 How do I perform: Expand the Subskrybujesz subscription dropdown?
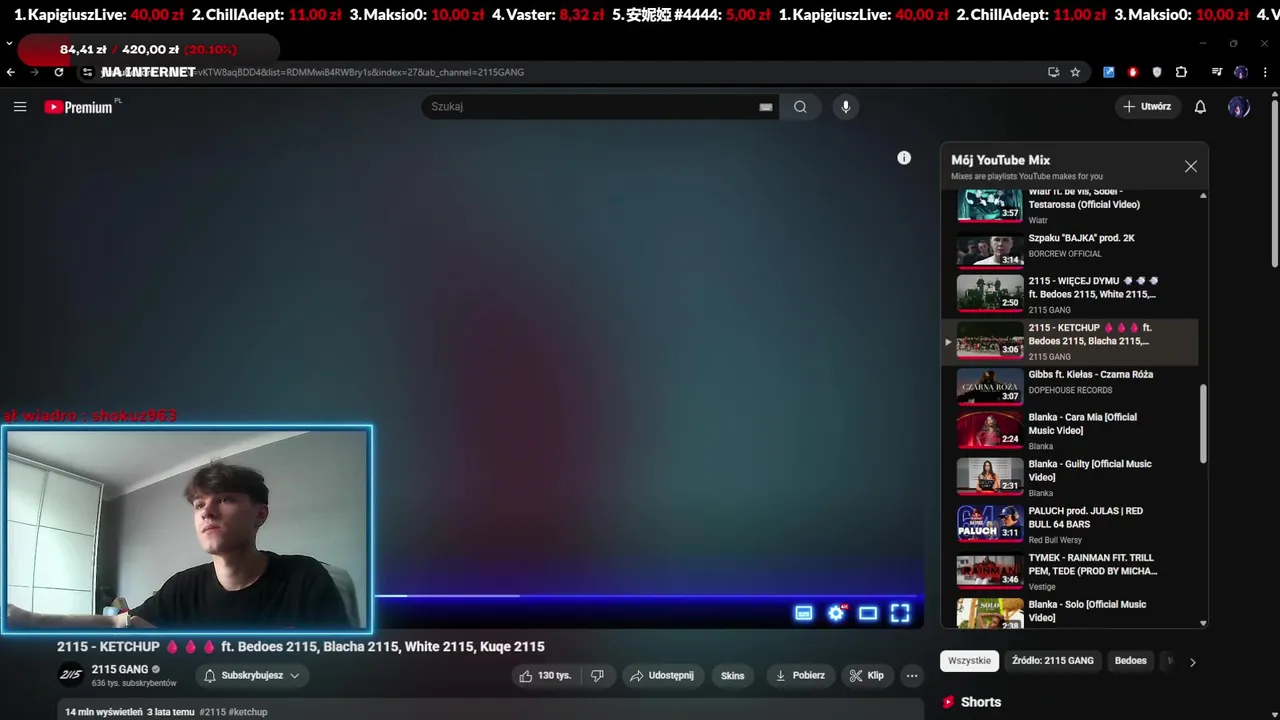pyautogui.click(x=252, y=676)
